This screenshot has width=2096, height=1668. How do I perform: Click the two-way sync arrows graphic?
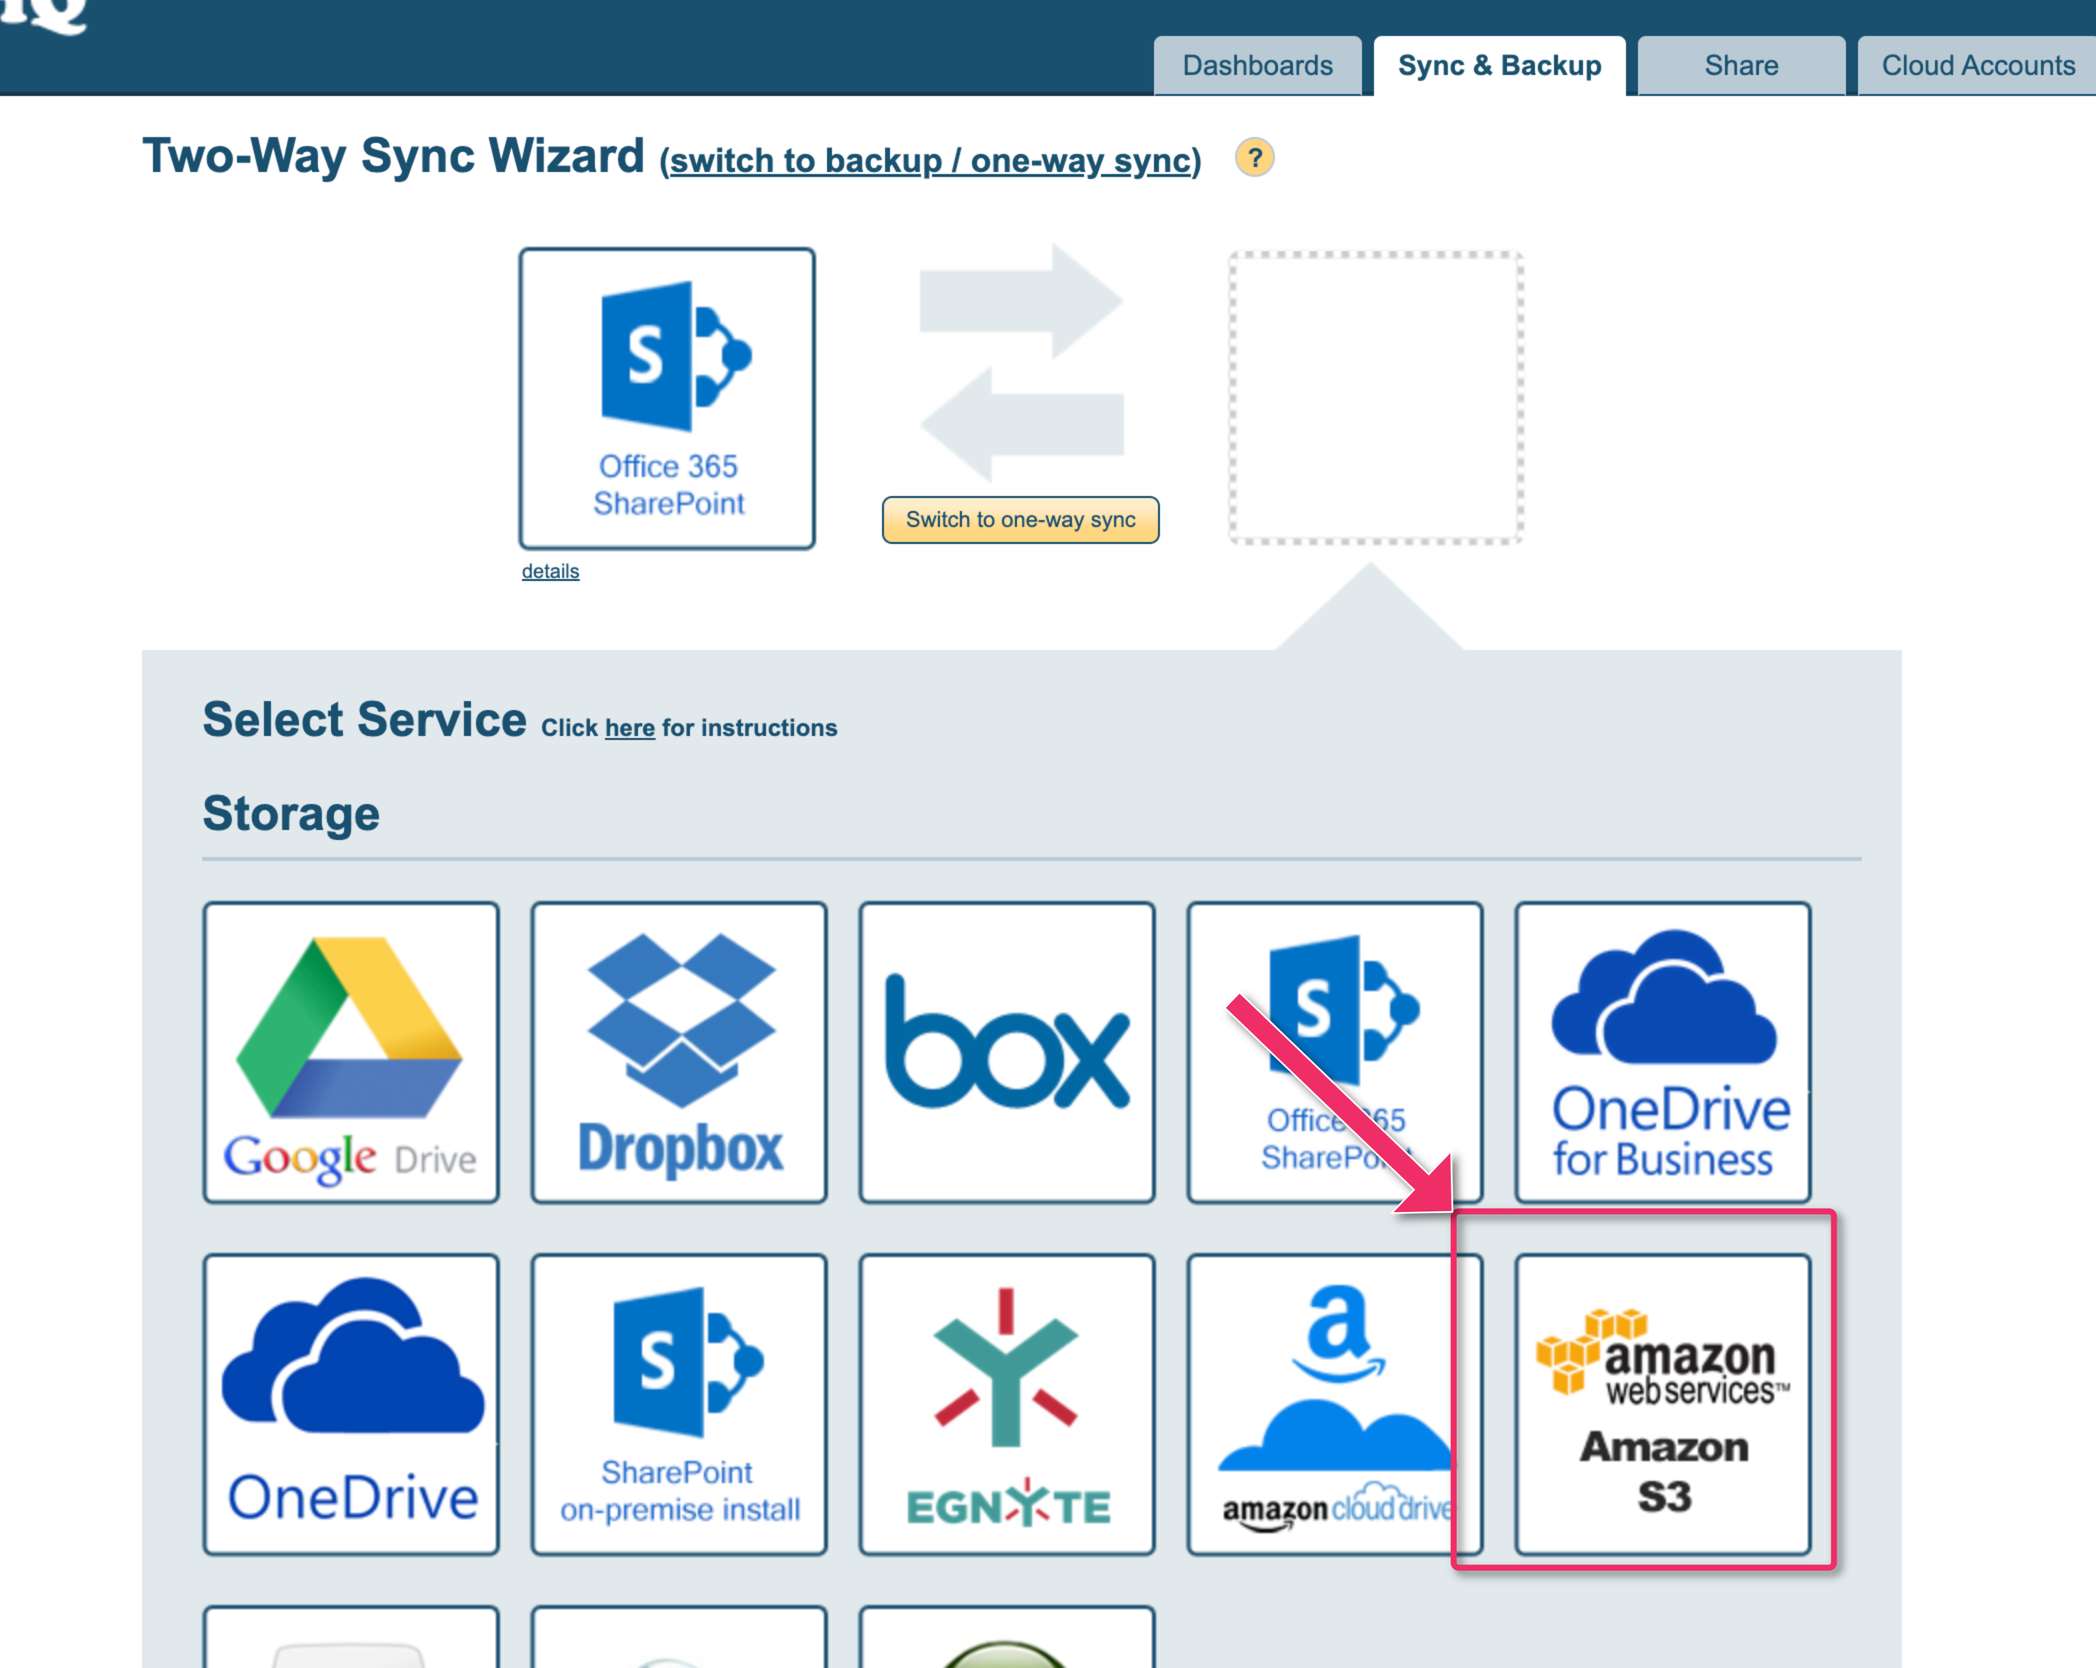click(x=1021, y=363)
